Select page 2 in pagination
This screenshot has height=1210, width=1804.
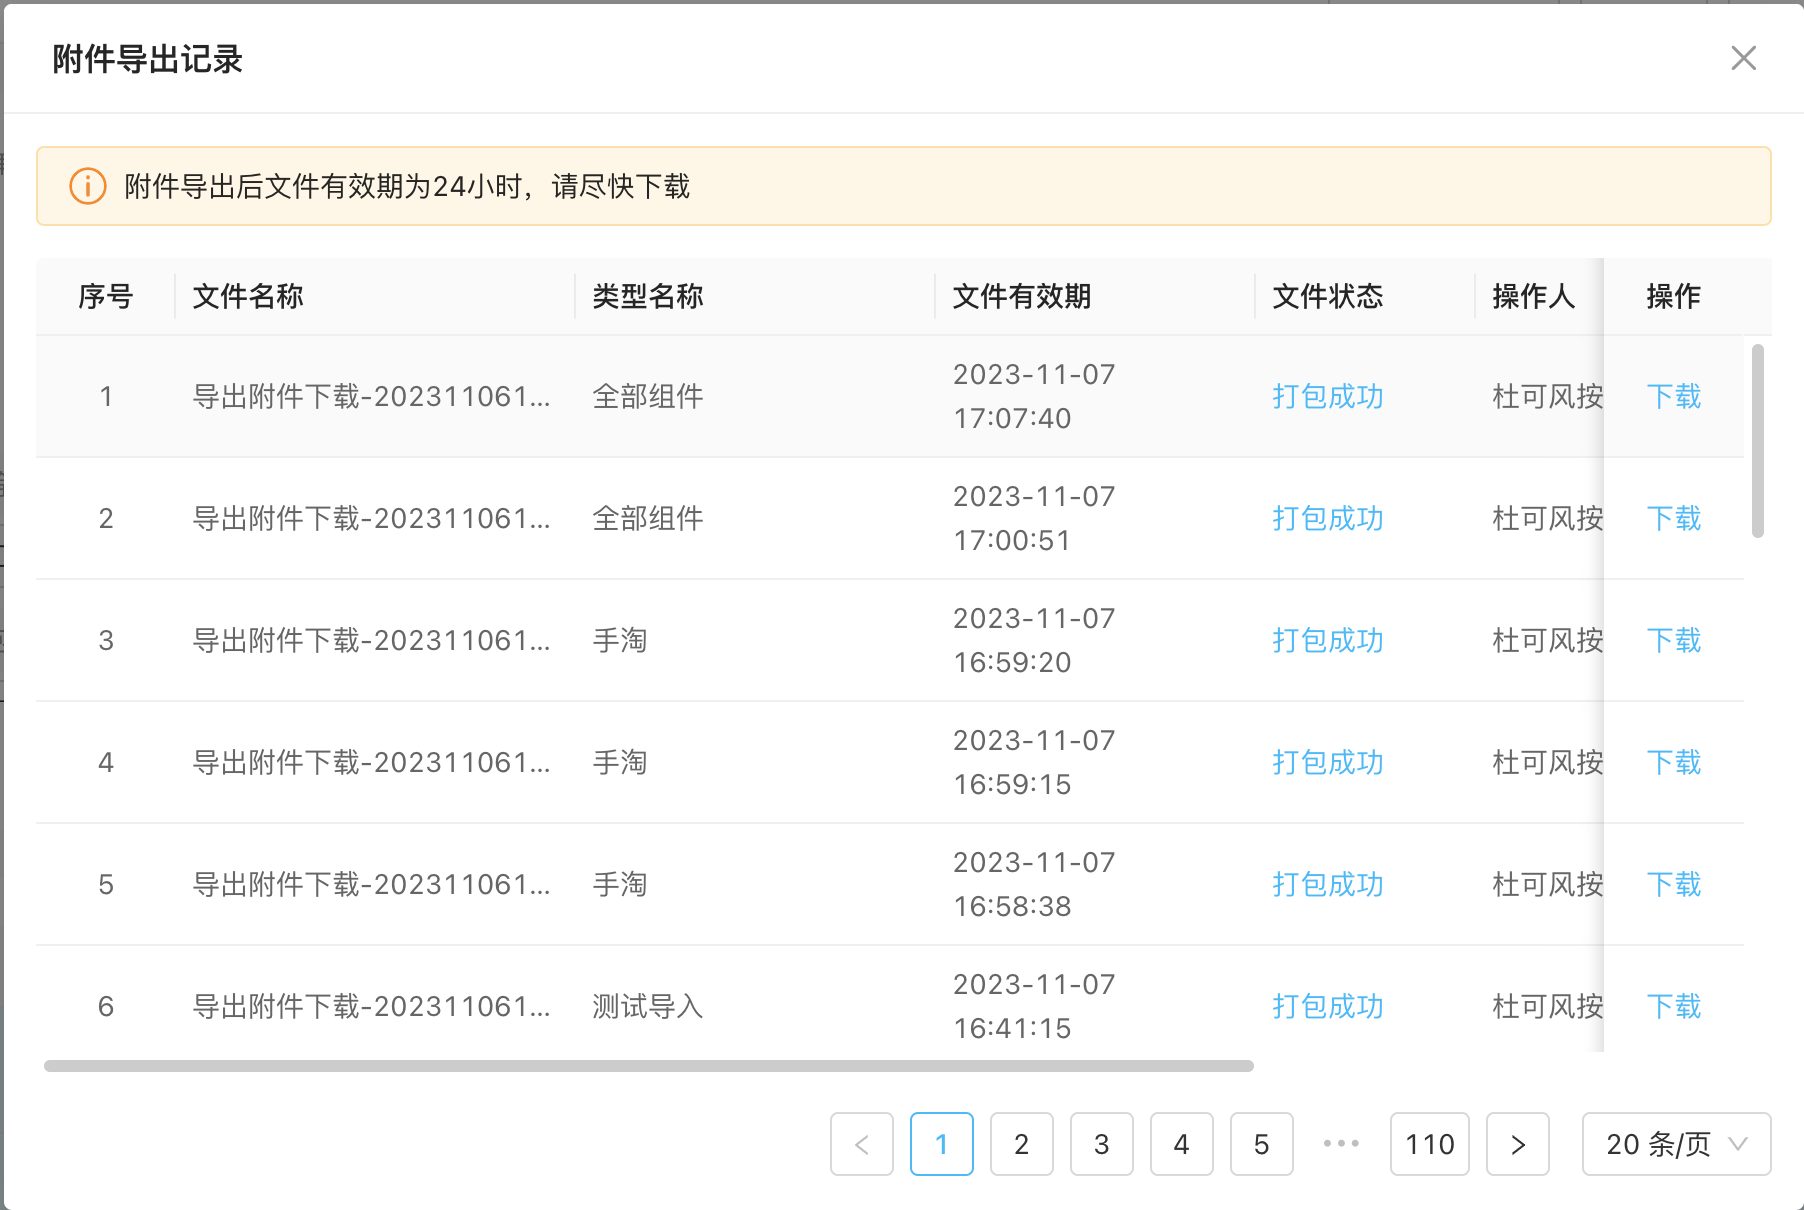[1022, 1144]
